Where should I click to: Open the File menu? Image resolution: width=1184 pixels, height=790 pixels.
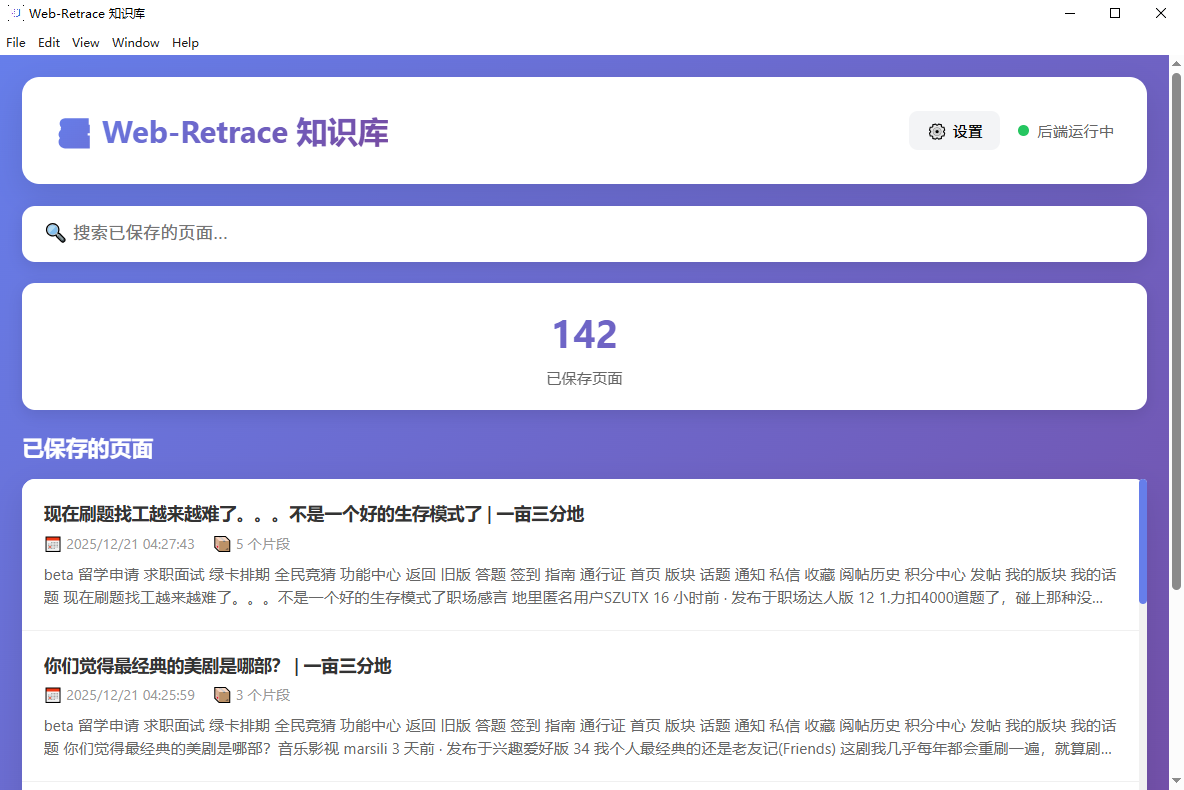16,43
